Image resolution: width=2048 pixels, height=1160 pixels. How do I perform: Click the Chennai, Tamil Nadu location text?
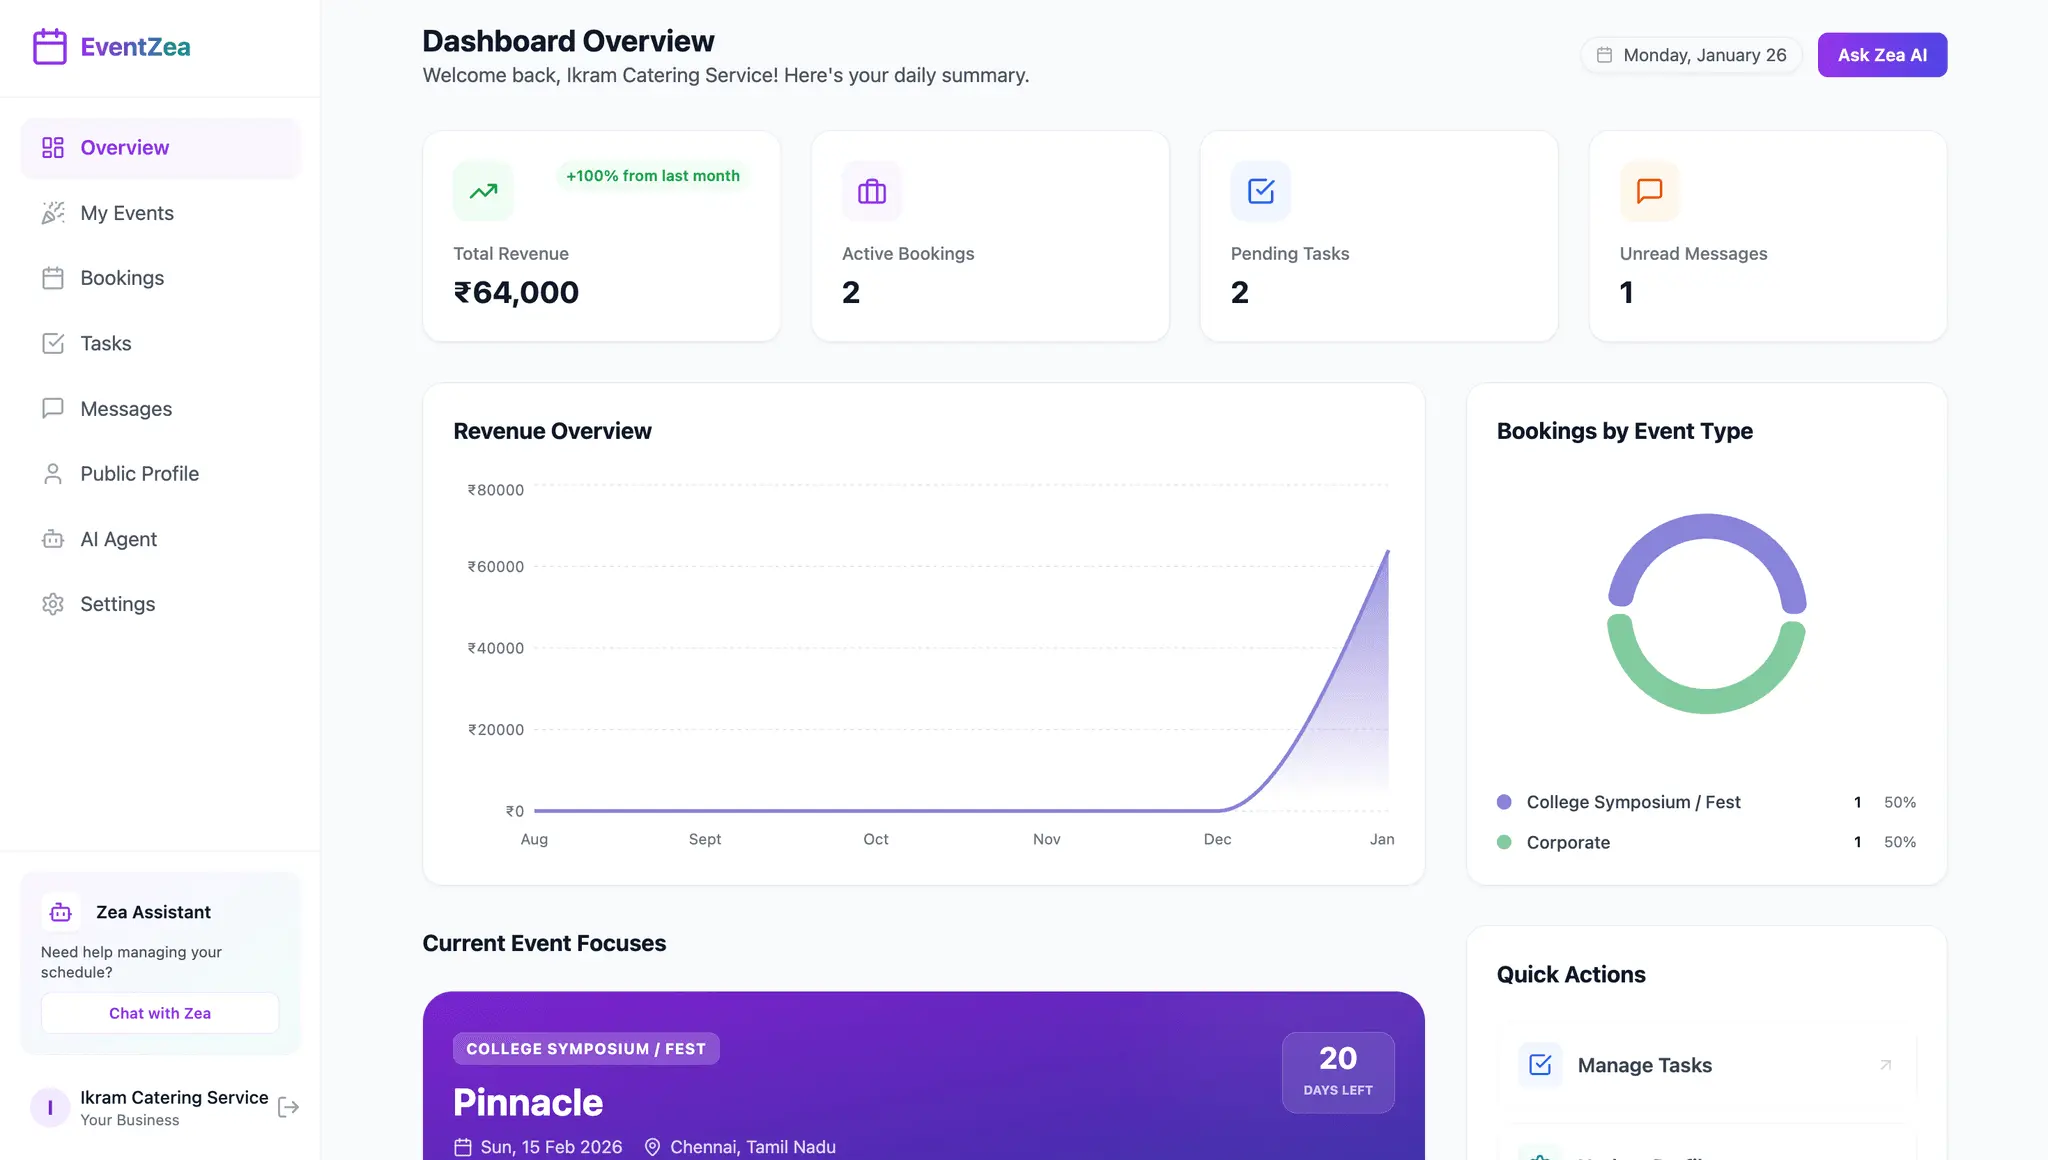753,1147
